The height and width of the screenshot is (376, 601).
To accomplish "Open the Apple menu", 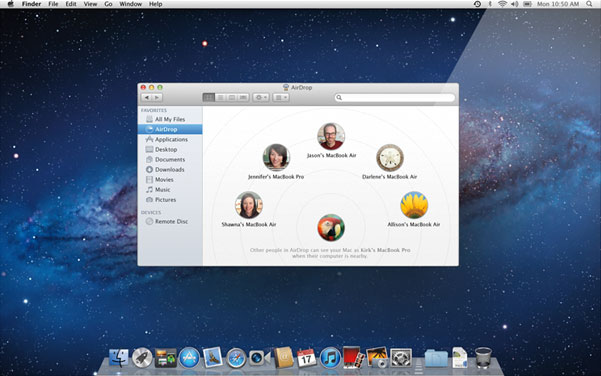I will point(11,4).
